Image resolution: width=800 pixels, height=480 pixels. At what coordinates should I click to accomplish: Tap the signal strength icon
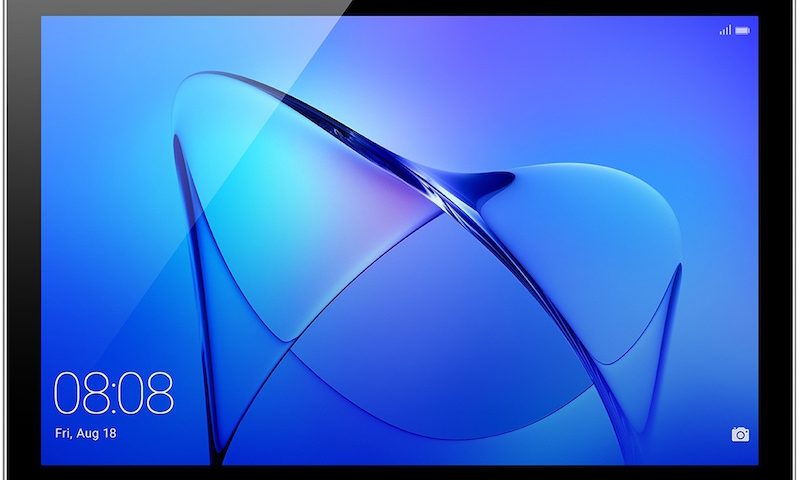[726, 30]
